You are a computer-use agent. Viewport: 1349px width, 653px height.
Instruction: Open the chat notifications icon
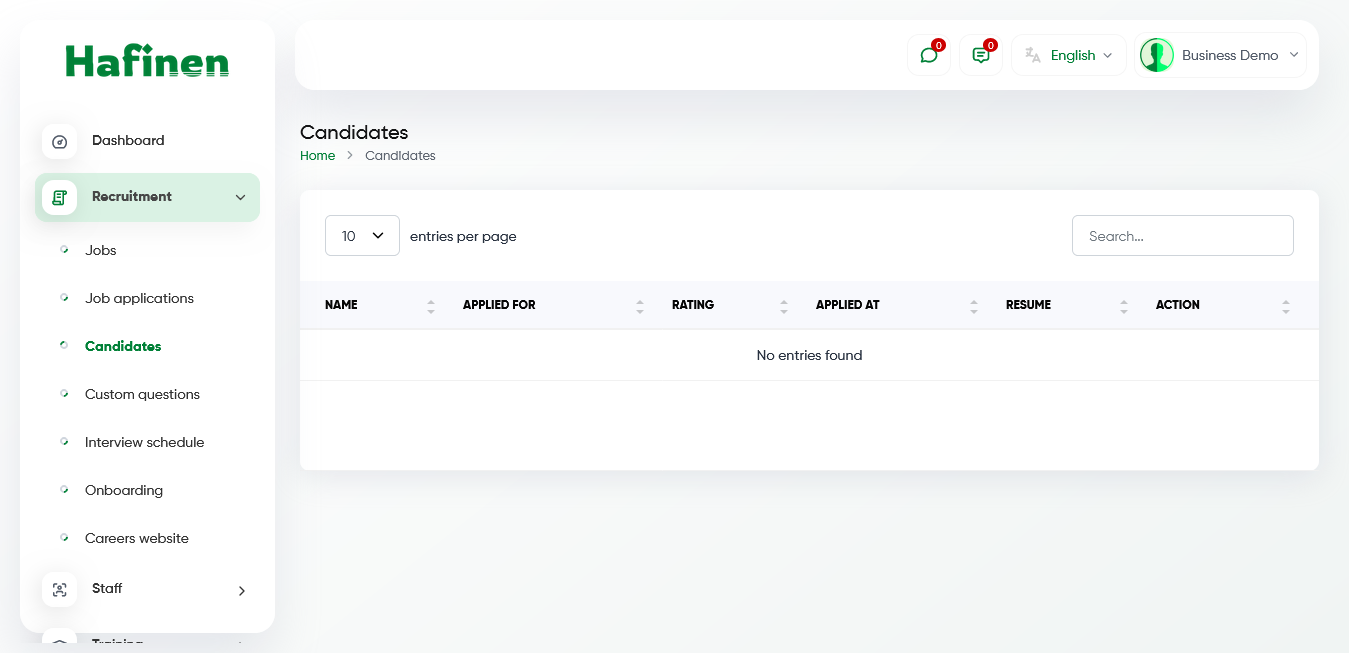pos(928,55)
